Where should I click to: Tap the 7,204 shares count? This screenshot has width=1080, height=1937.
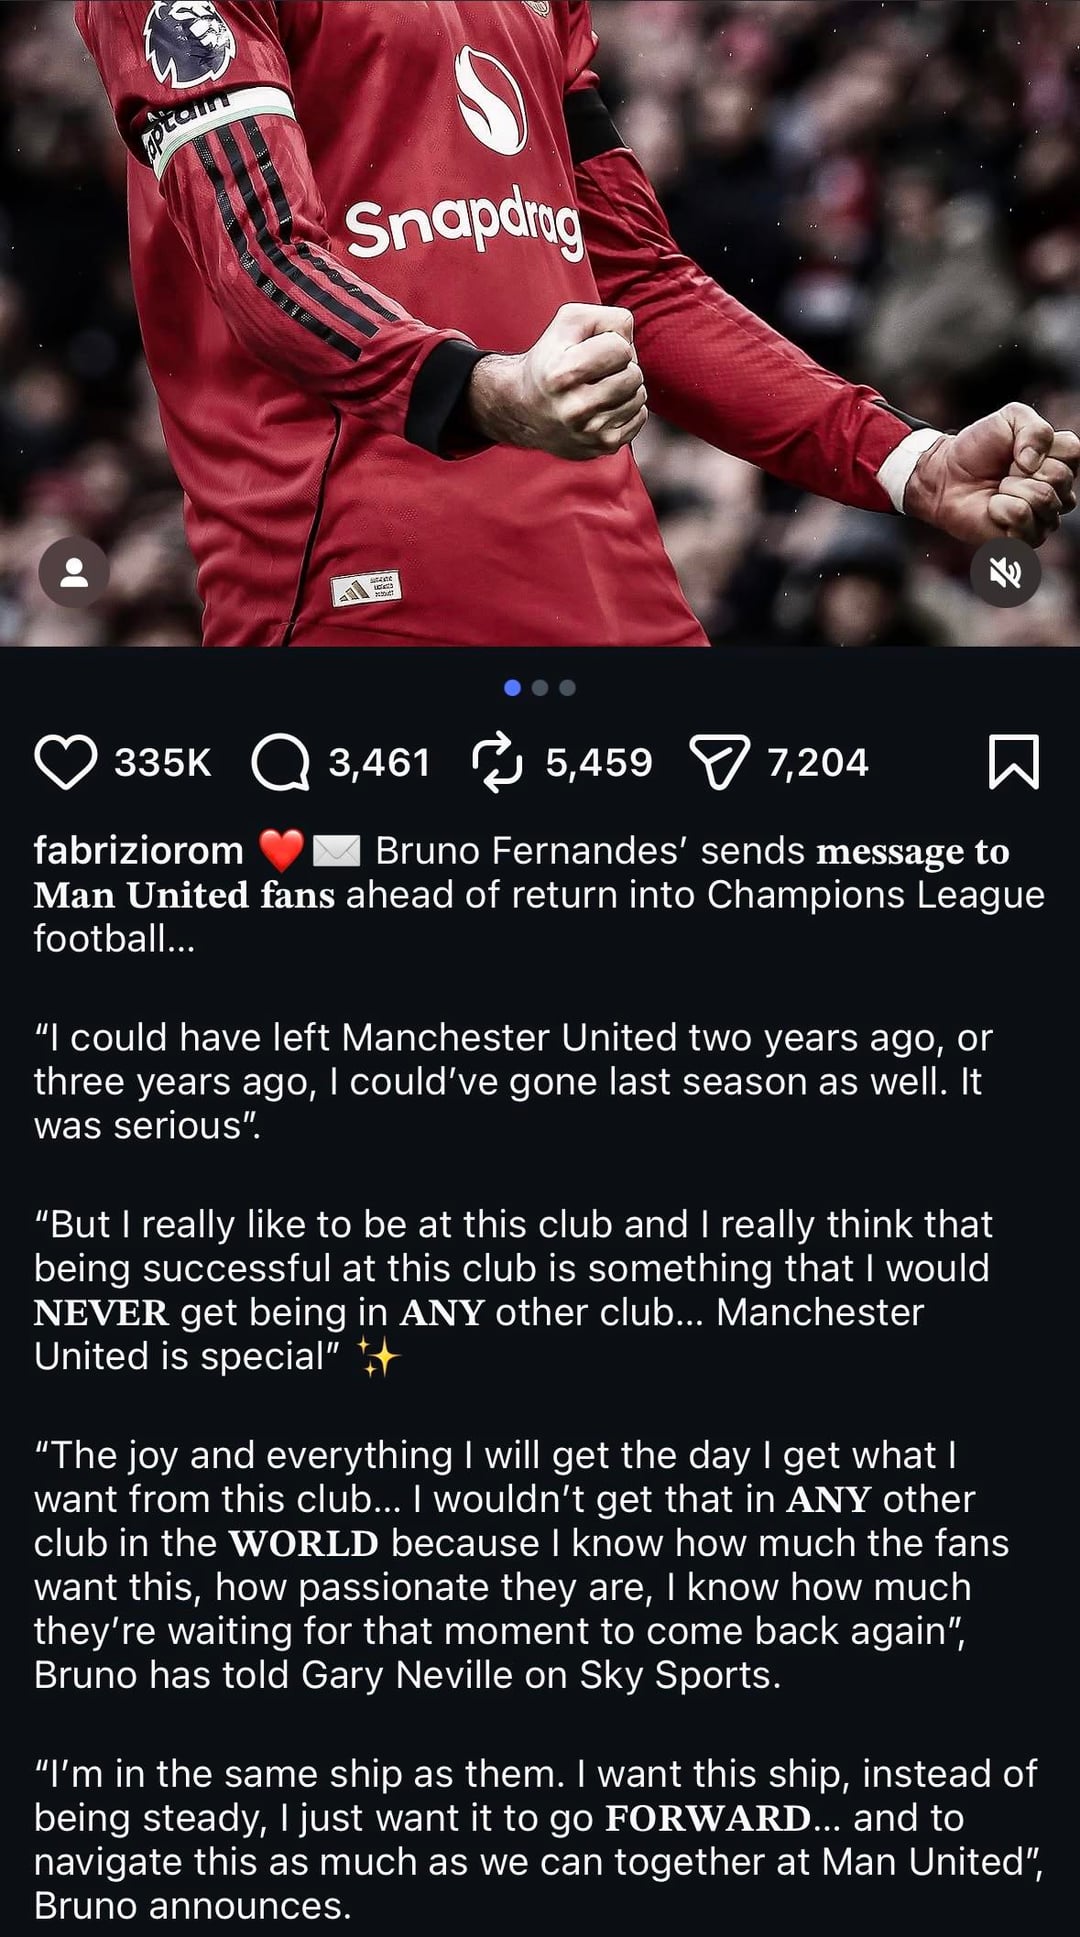click(x=818, y=763)
